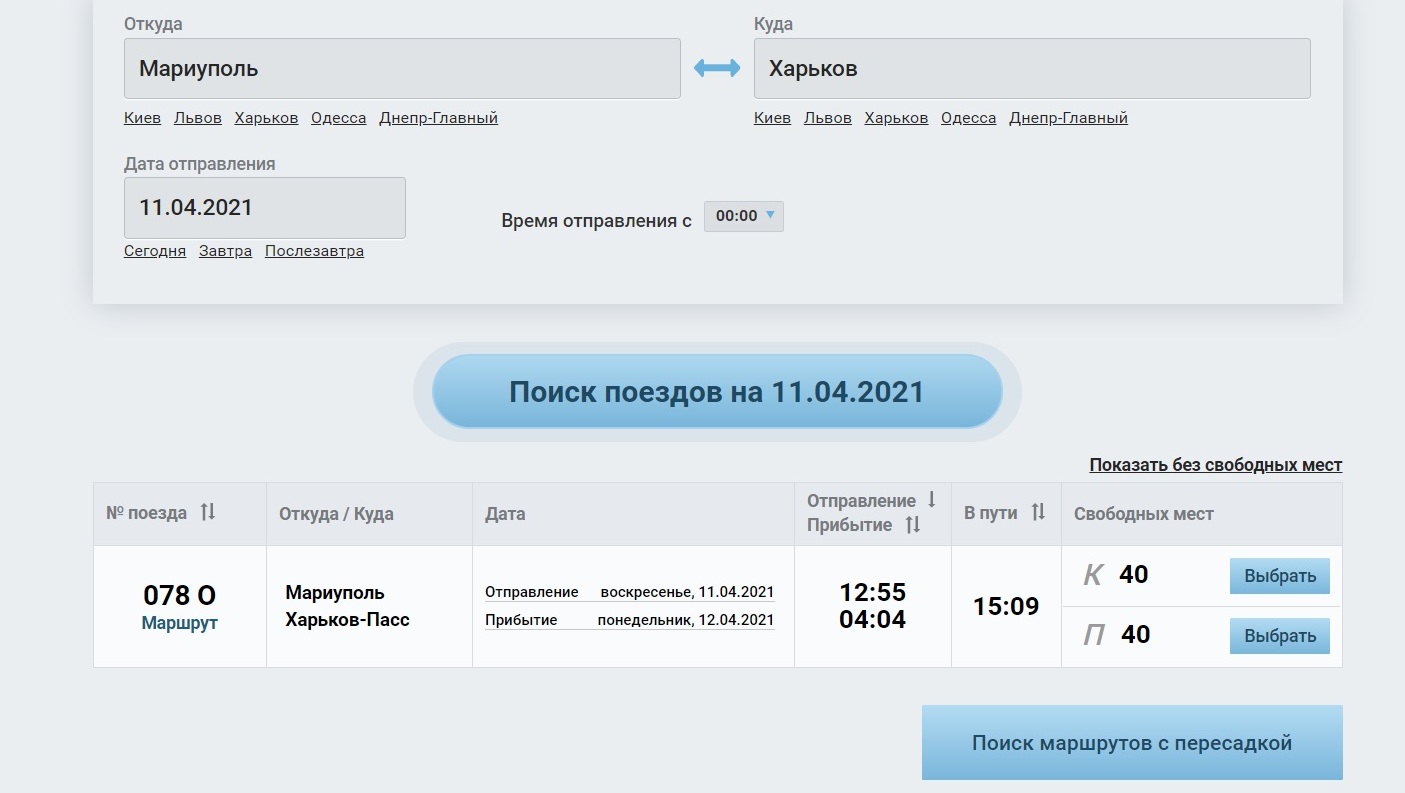The width and height of the screenshot is (1405, 793).
Task: Select Завтра quick date link
Action: [x=225, y=251]
